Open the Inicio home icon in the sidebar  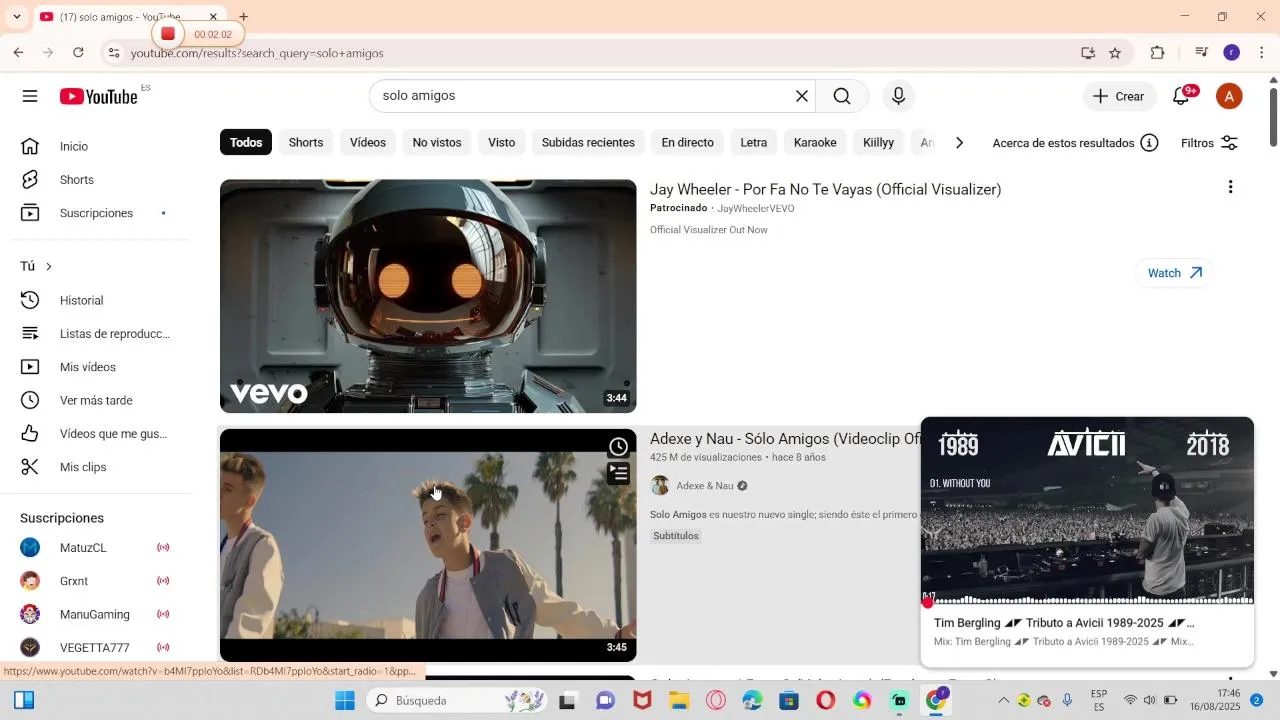[30, 146]
